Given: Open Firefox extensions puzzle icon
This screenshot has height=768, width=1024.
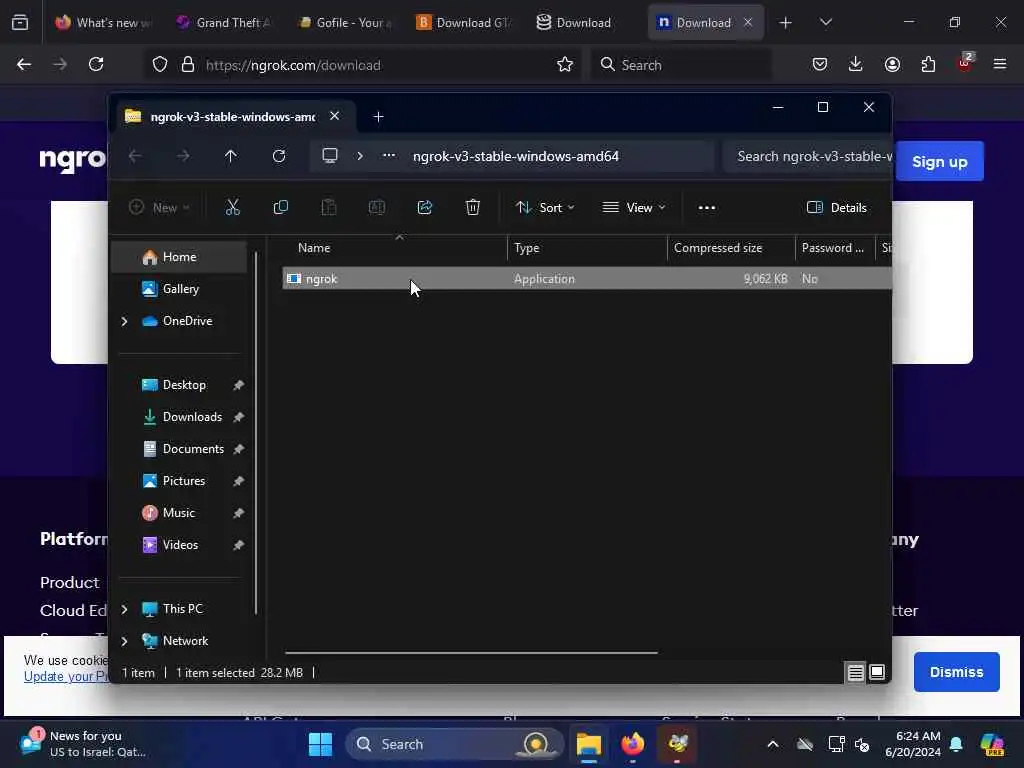Looking at the screenshot, I should tap(928, 64).
